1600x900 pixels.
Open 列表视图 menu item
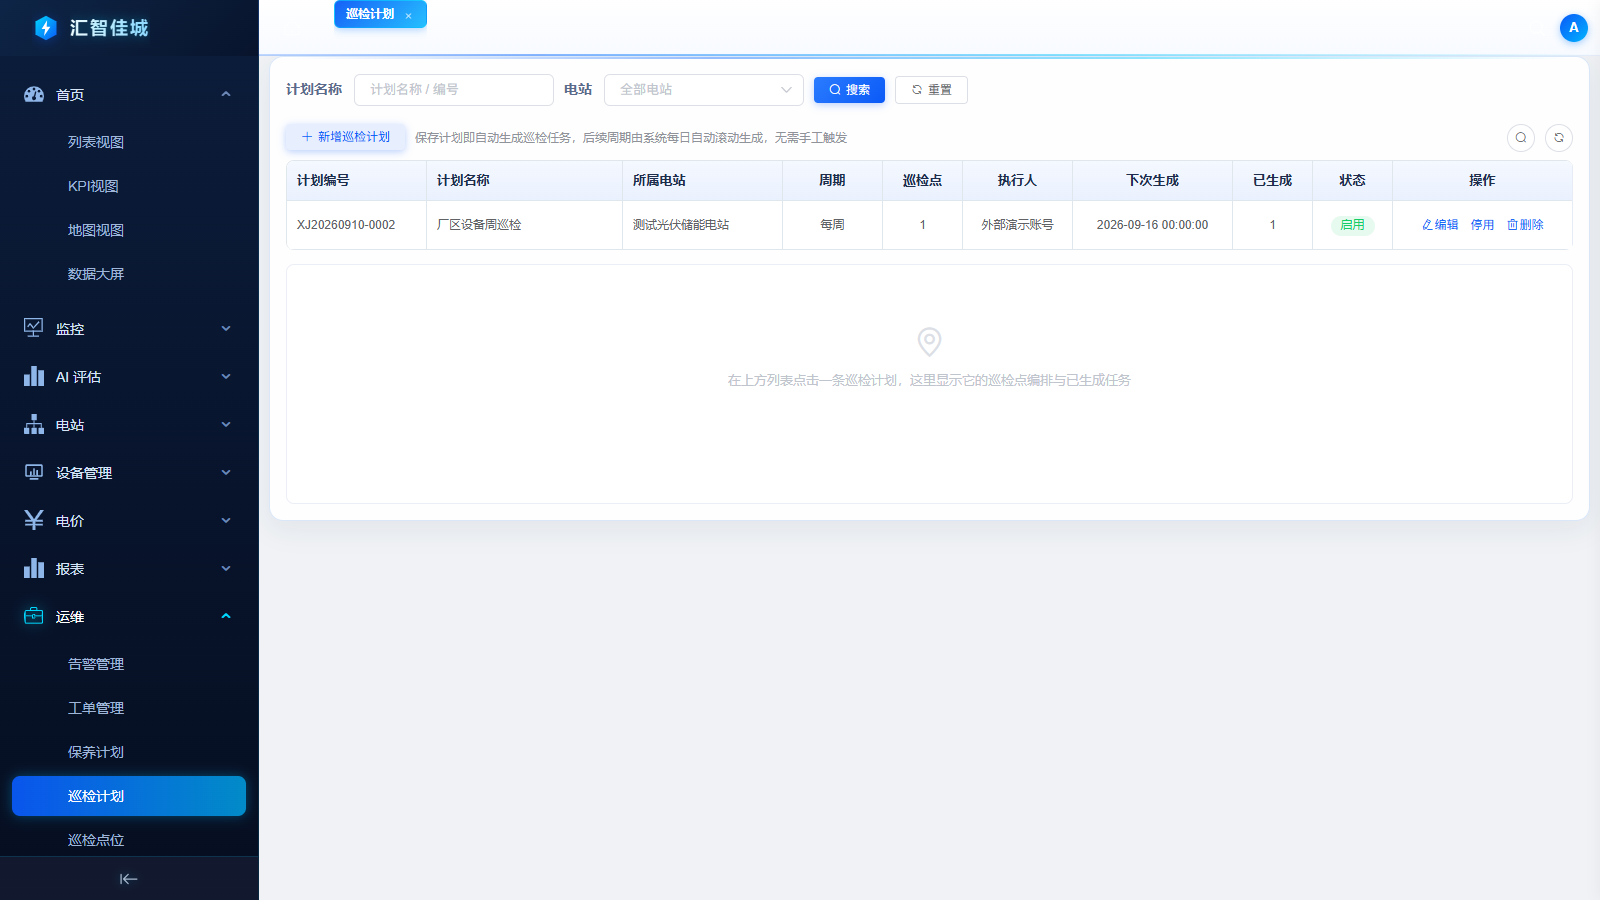pos(96,142)
